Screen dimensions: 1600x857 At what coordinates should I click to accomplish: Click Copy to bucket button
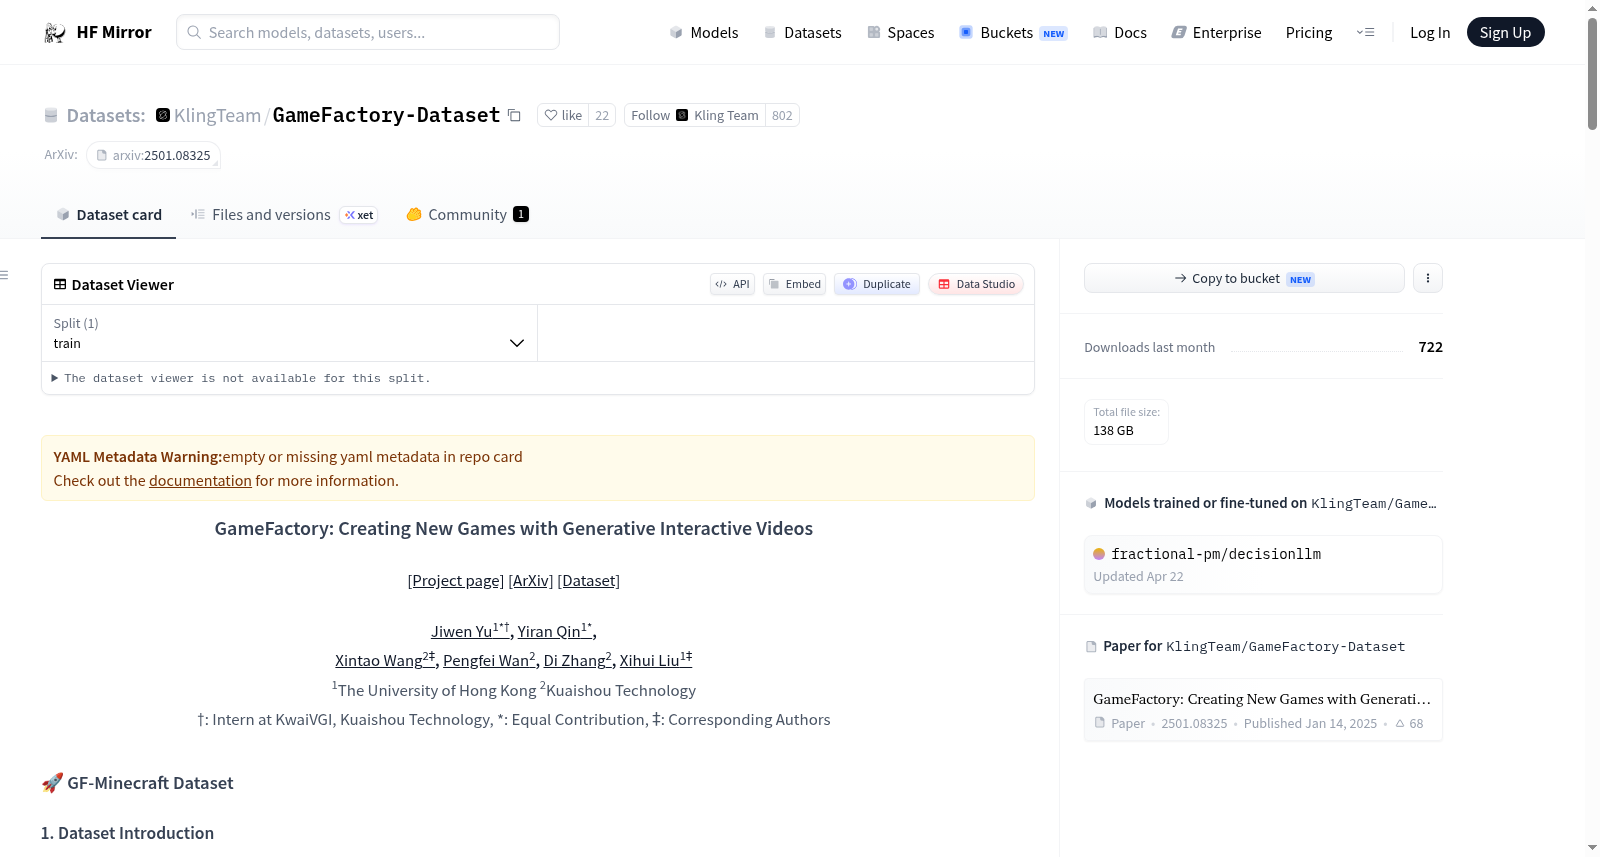click(1244, 278)
